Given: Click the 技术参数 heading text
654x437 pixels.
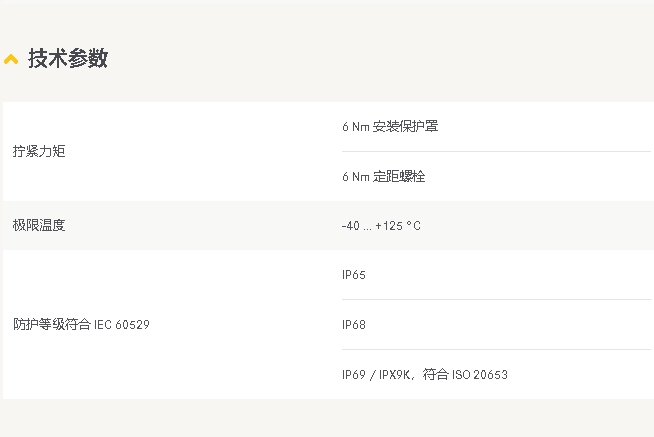Looking at the screenshot, I should [x=68, y=58].
